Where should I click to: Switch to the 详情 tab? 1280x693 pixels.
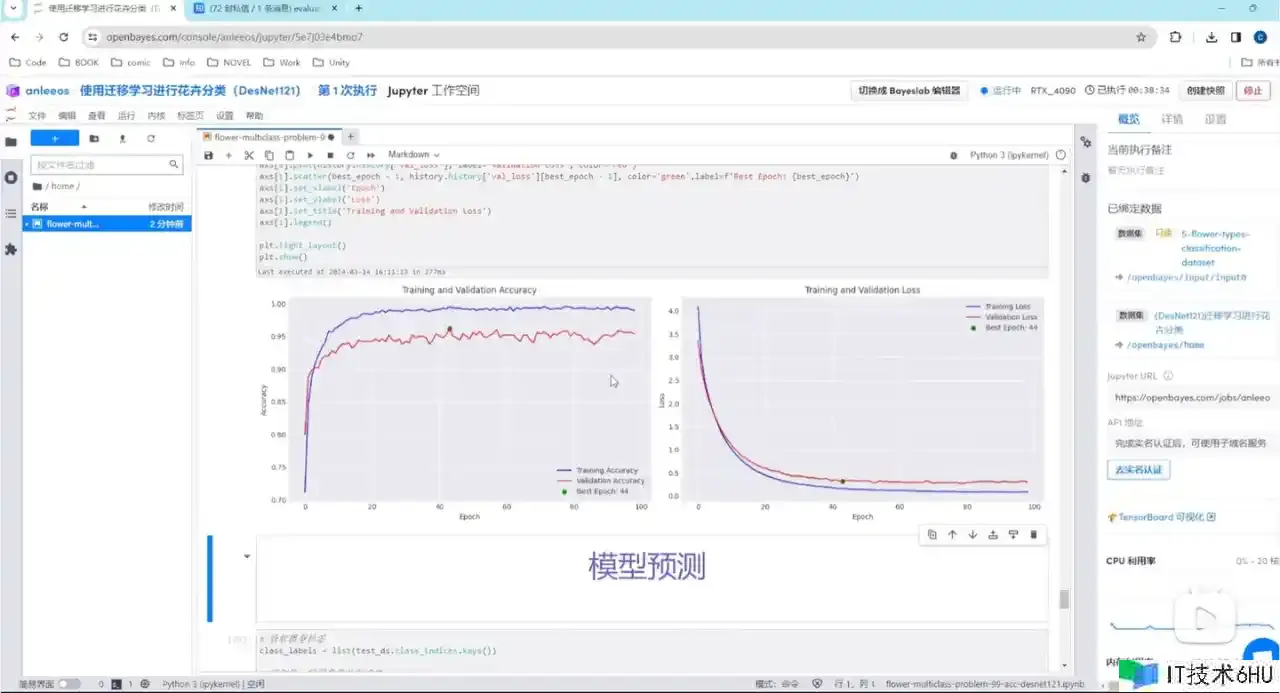tap(1172, 119)
